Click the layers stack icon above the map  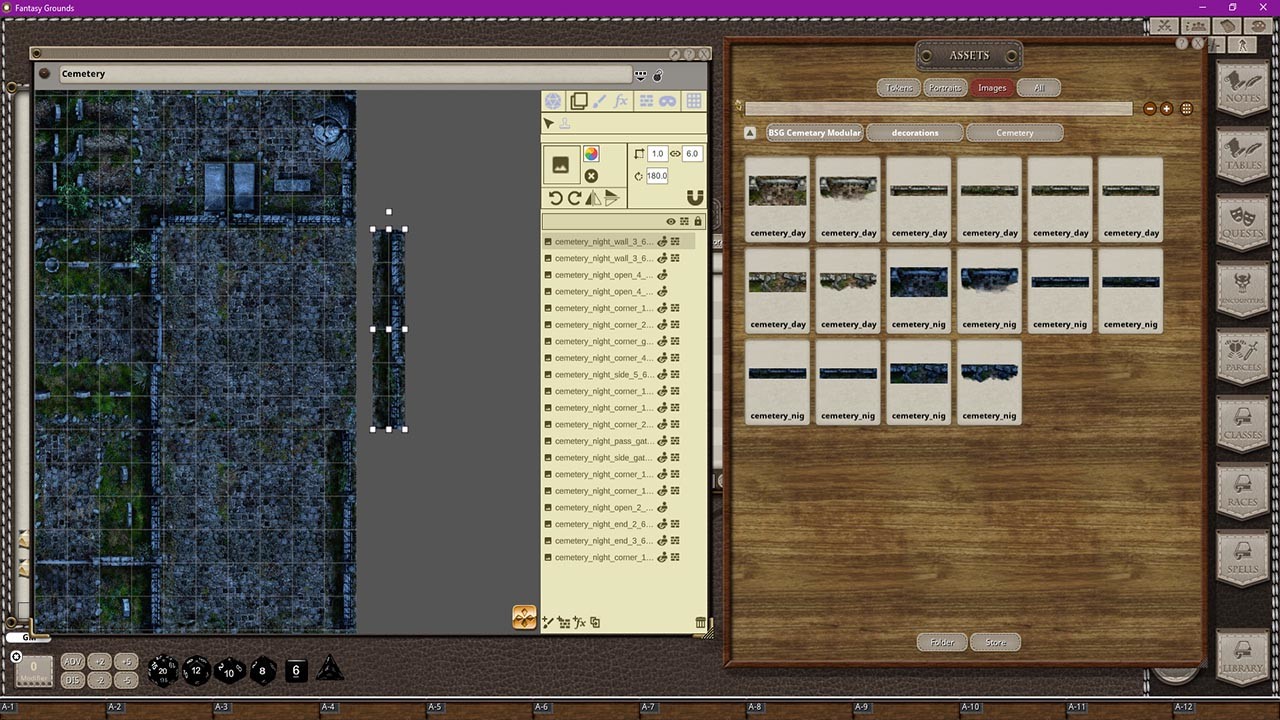click(578, 100)
